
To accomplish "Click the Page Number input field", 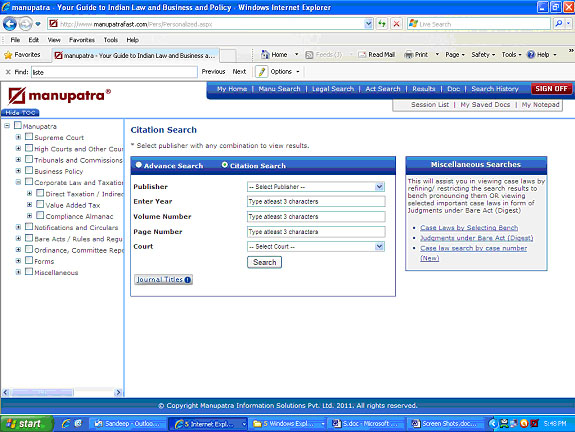I will 316,232.
